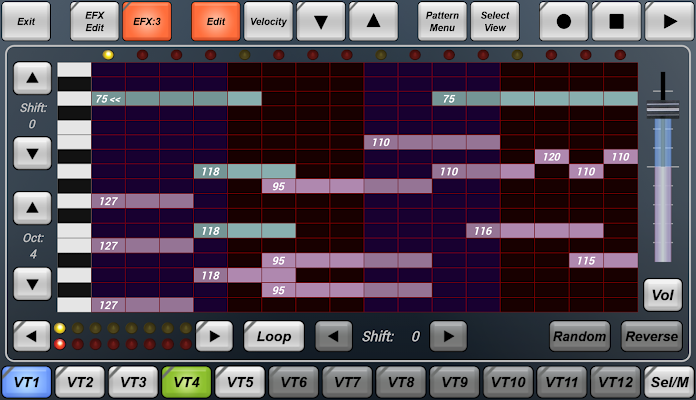
Task: Toggle the Loop button
Action: pos(274,337)
